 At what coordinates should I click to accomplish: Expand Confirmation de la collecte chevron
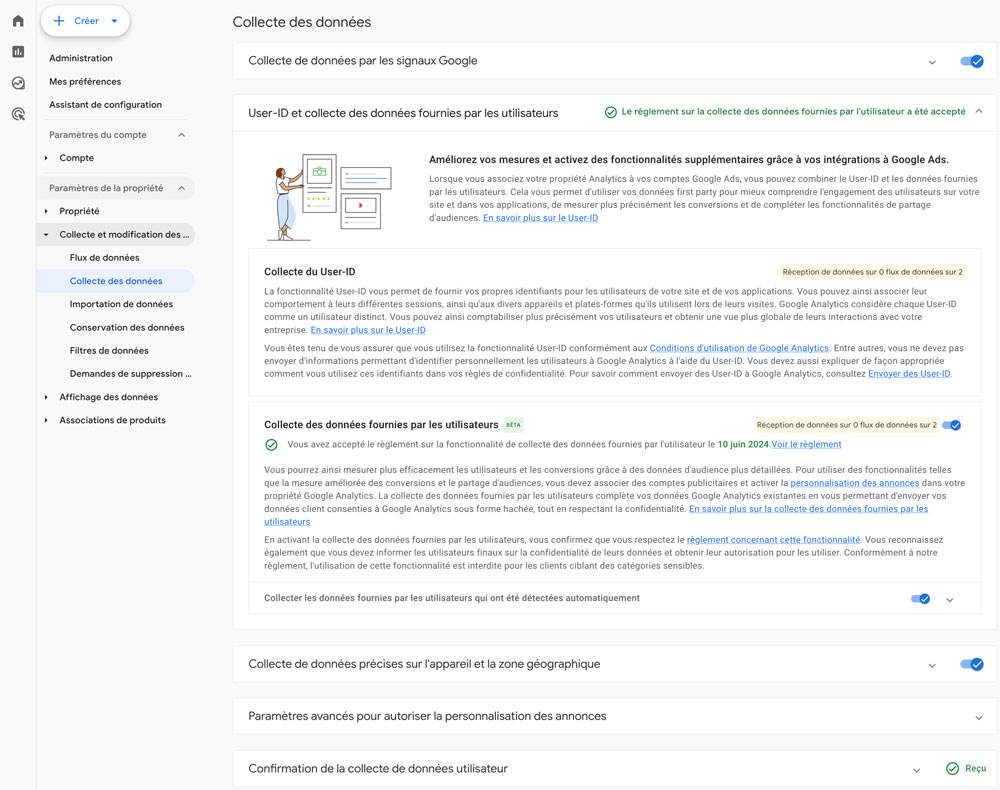pos(916,770)
